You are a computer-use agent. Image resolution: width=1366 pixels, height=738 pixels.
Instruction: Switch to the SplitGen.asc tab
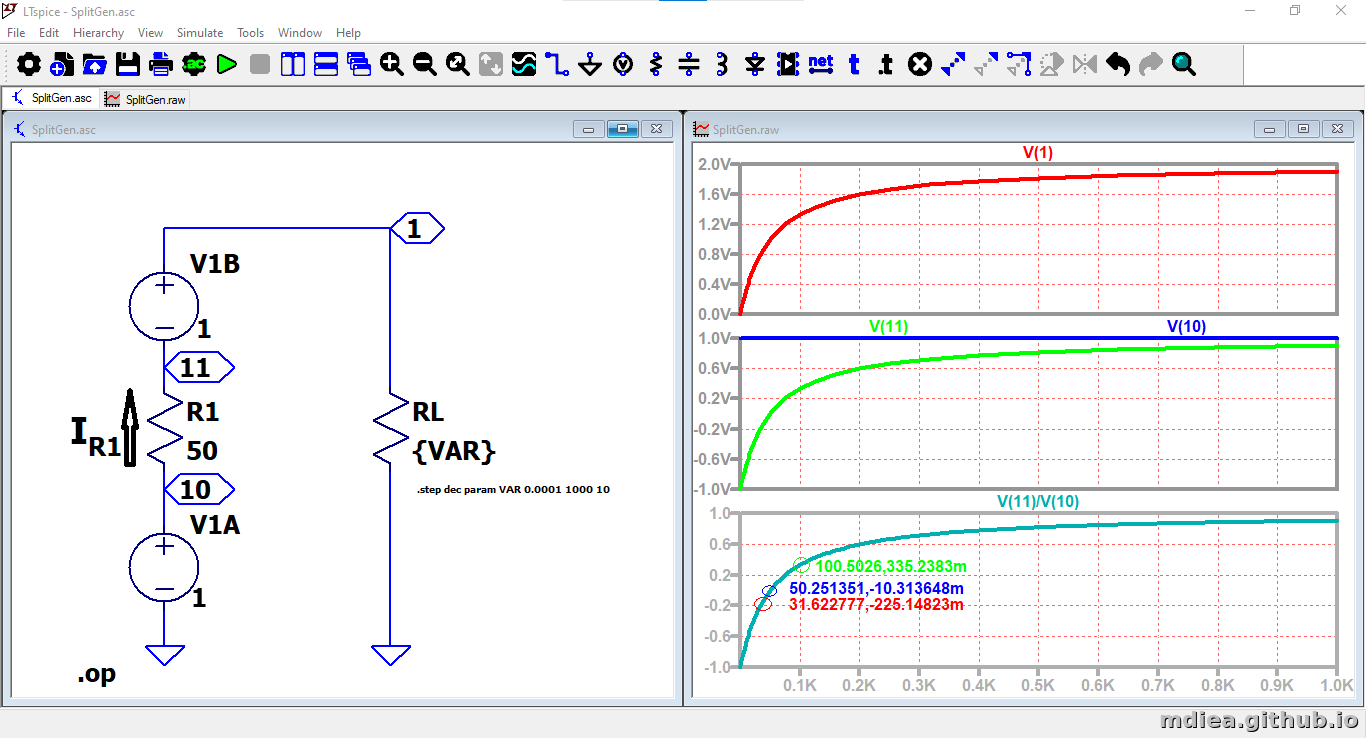[51, 98]
